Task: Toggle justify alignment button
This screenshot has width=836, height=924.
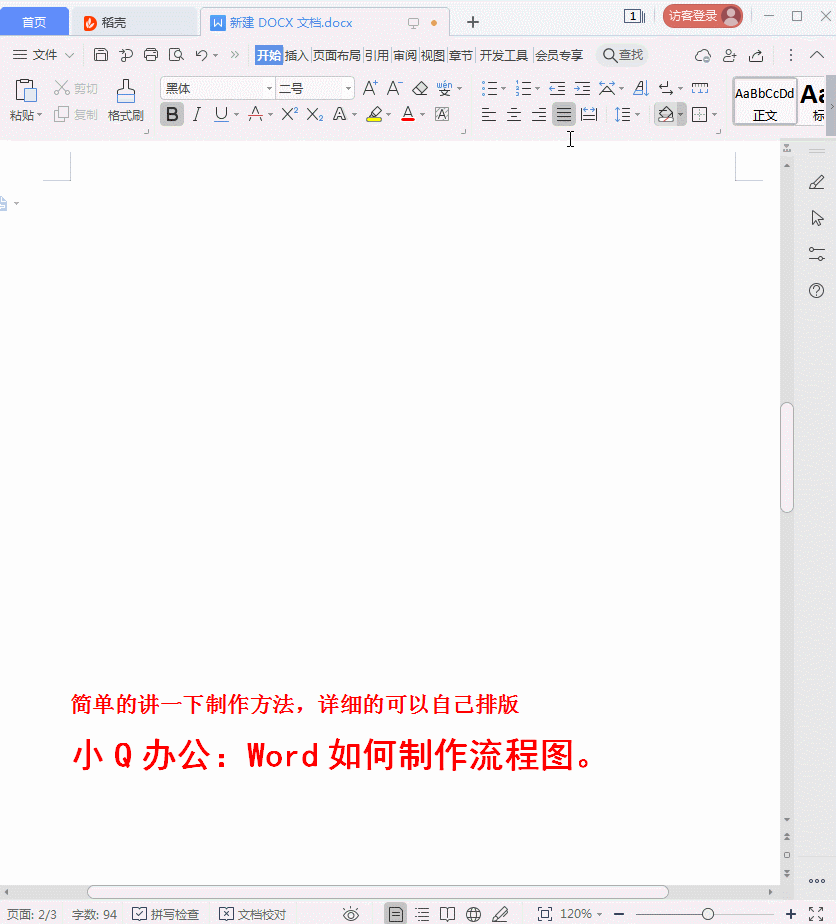Action: (x=564, y=114)
